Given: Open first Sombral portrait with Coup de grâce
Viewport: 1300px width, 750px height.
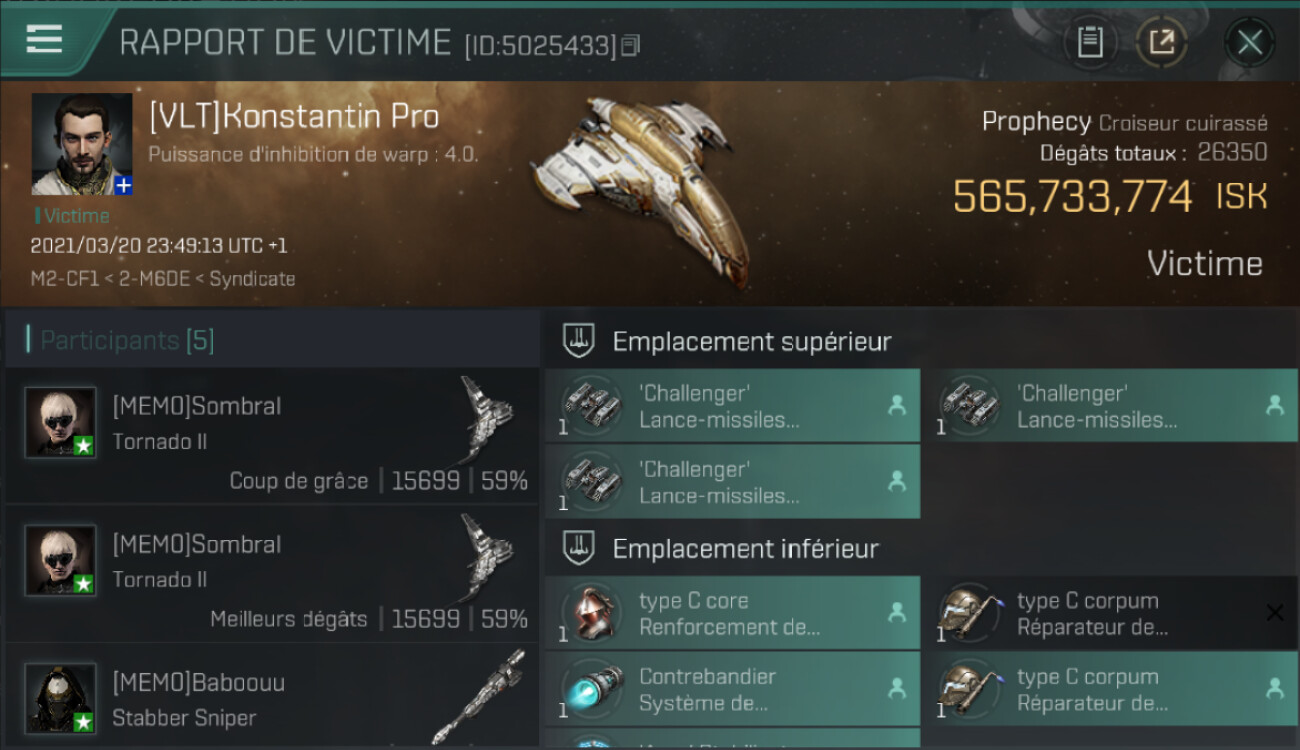Looking at the screenshot, I should pos(61,422).
